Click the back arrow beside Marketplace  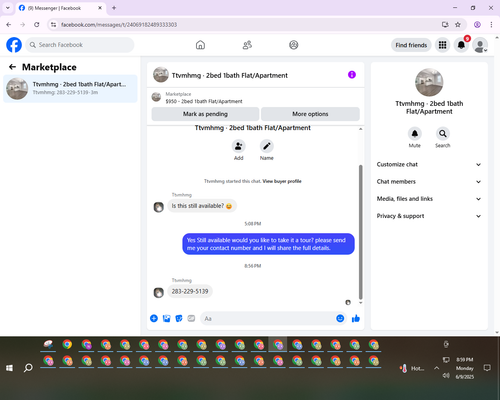pyautogui.click(x=12, y=67)
